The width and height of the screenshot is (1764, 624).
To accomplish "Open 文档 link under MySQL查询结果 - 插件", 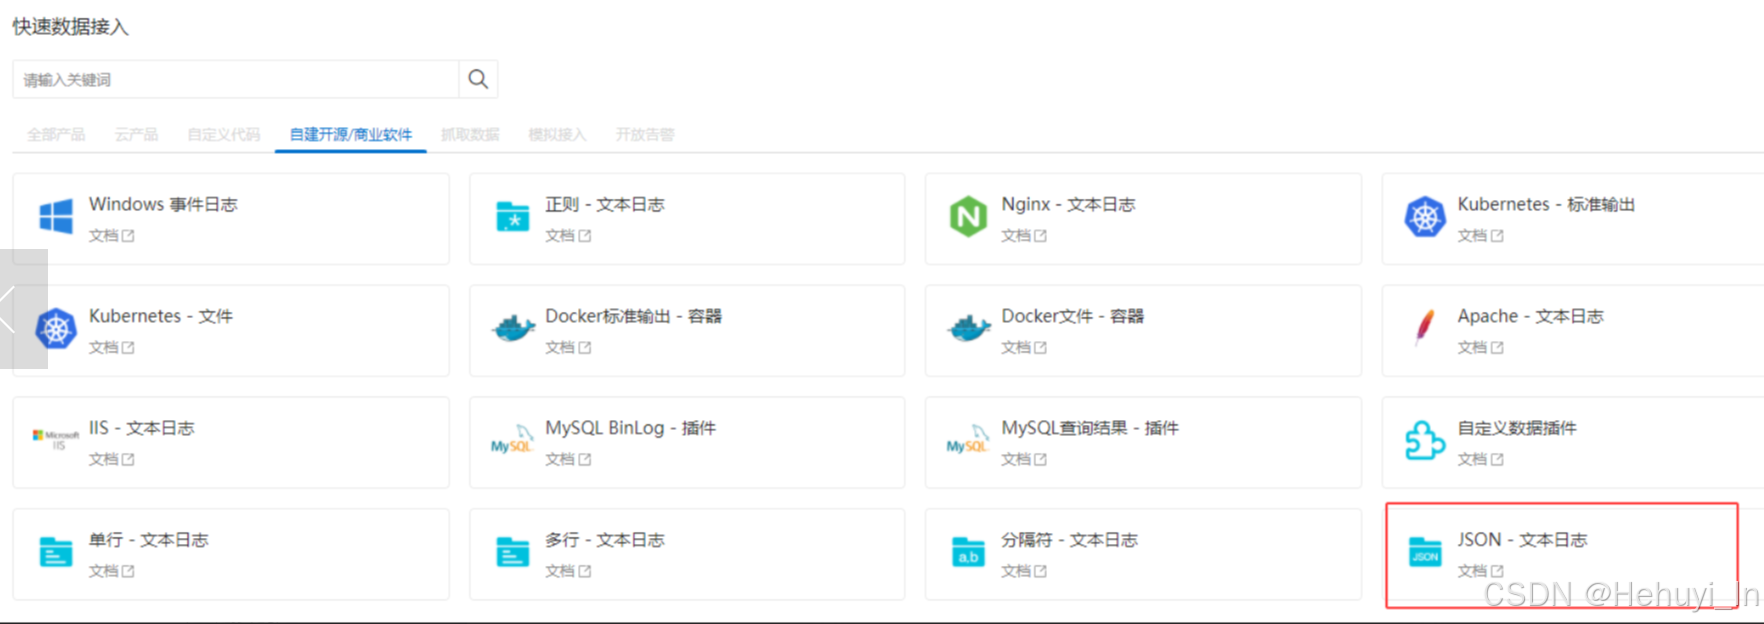I will (1024, 459).
